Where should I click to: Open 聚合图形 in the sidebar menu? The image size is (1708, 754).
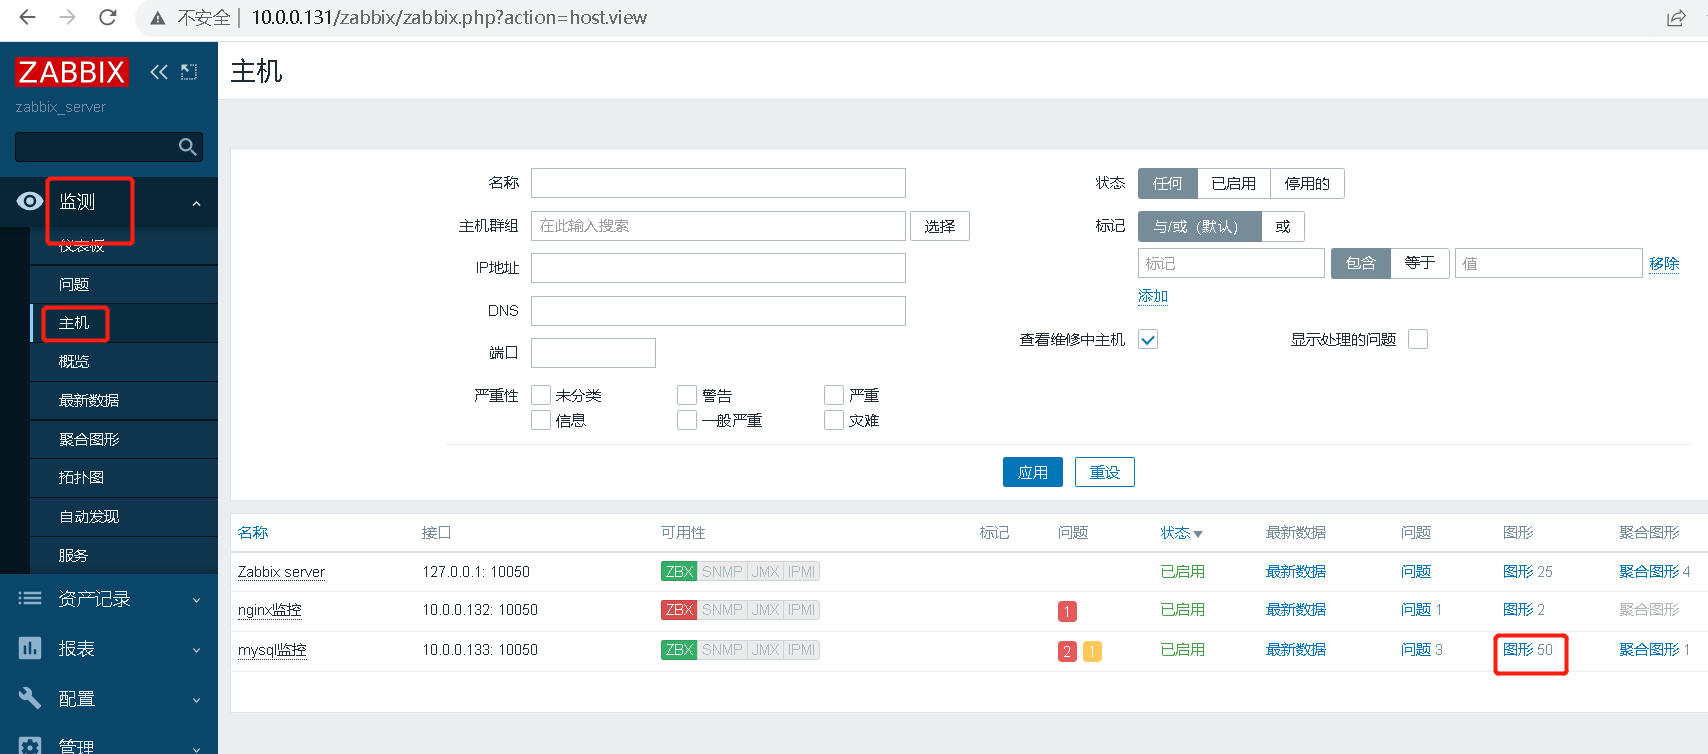click(124, 440)
